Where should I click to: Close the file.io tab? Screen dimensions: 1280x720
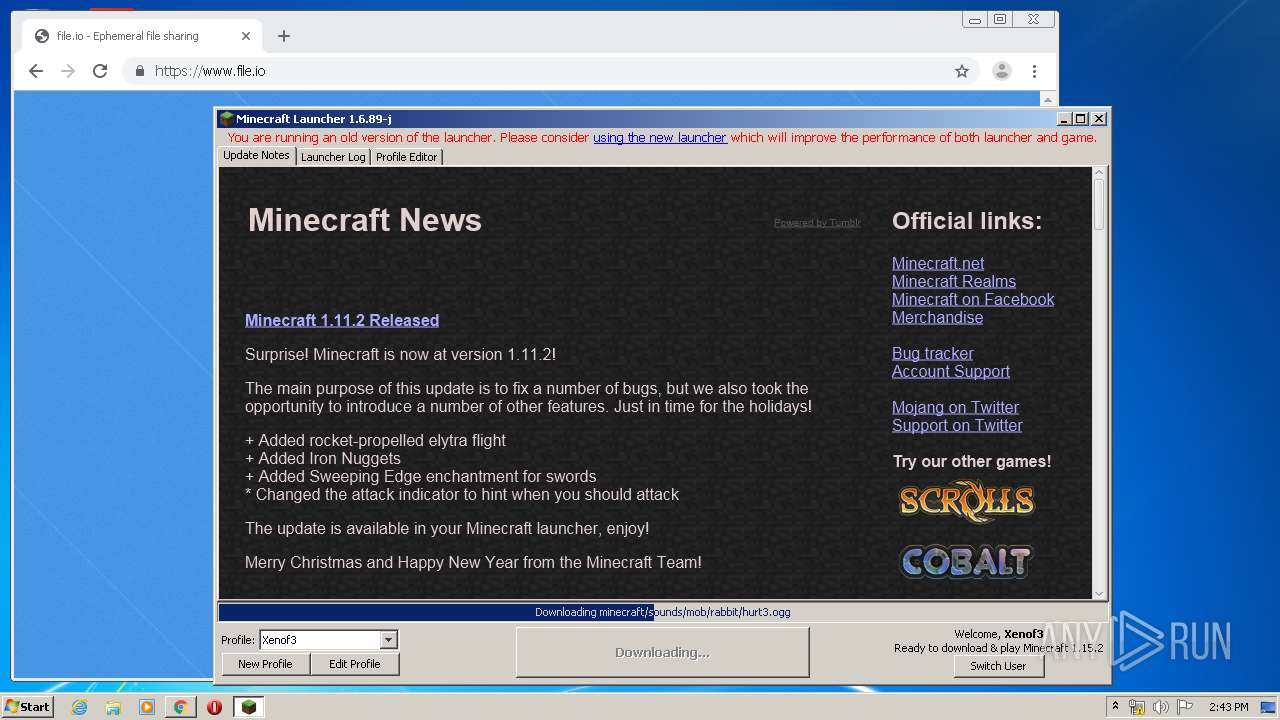point(246,36)
